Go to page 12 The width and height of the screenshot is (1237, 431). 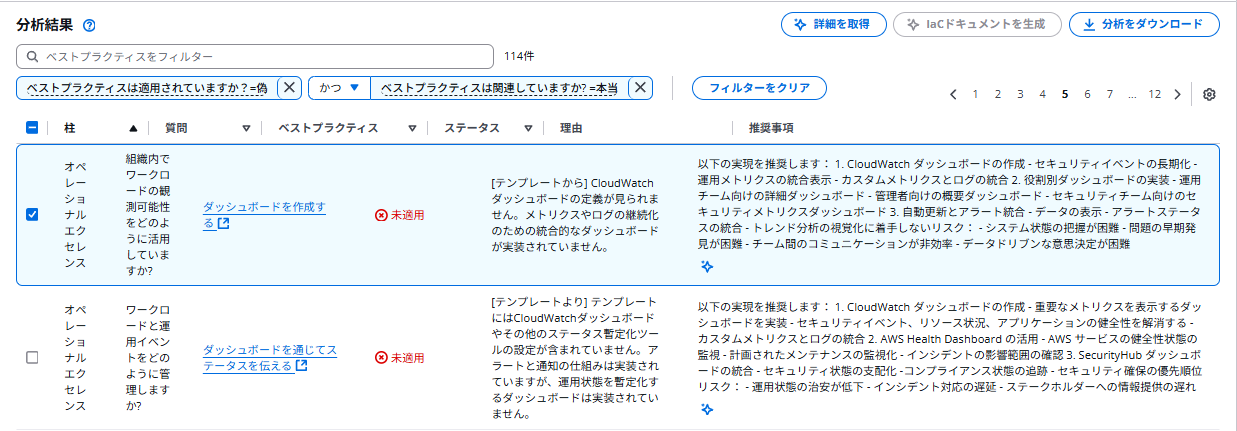click(1155, 94)
